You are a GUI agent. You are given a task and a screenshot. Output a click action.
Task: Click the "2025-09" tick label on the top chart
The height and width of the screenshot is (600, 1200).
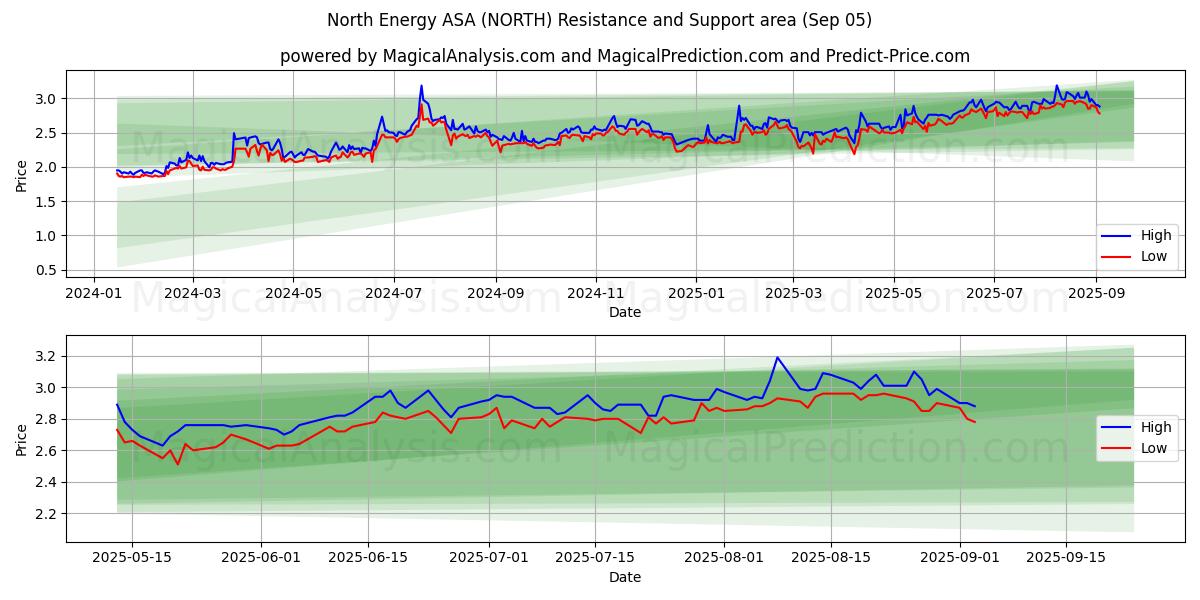pos(1096,293)
